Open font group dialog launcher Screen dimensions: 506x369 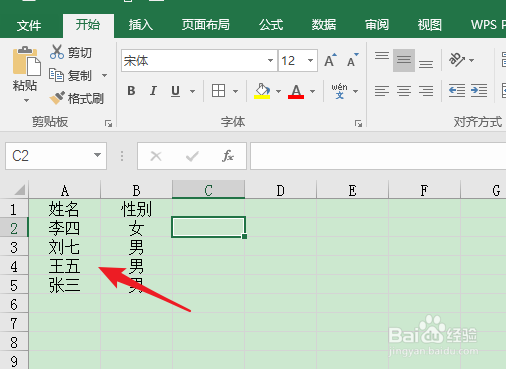tap(358, 124)
